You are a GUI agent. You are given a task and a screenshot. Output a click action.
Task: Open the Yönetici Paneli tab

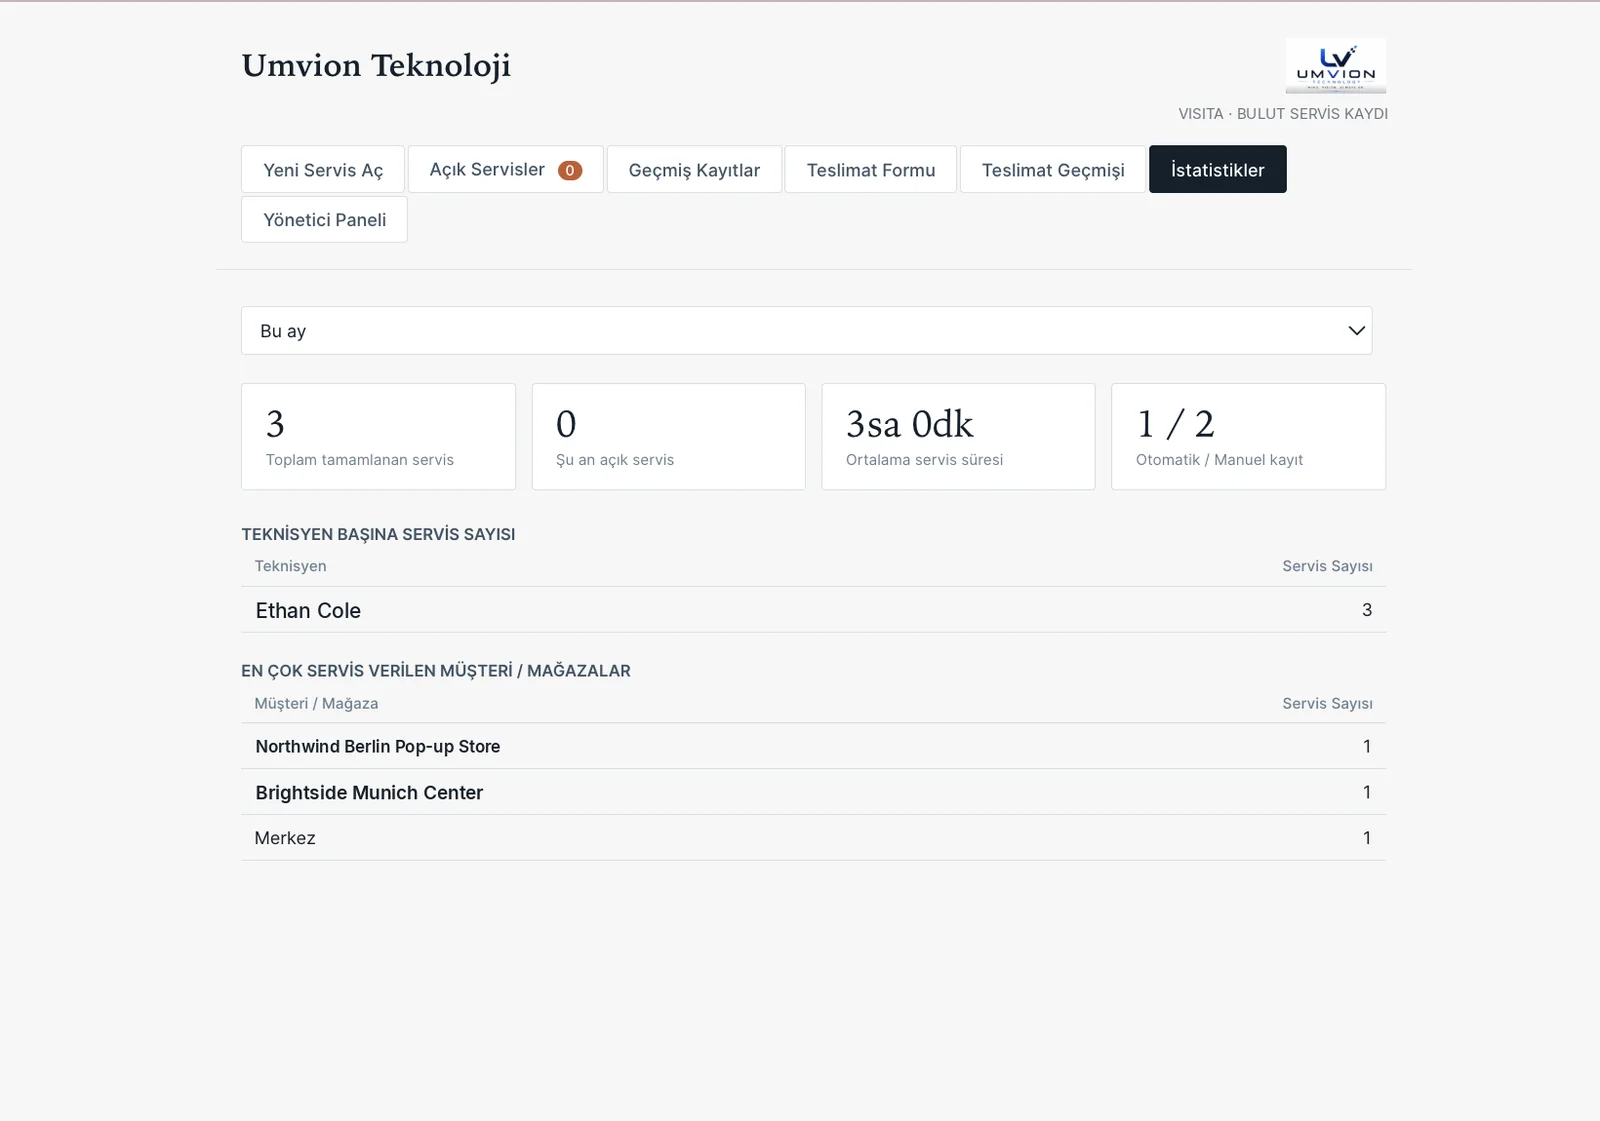click(324, 220)
